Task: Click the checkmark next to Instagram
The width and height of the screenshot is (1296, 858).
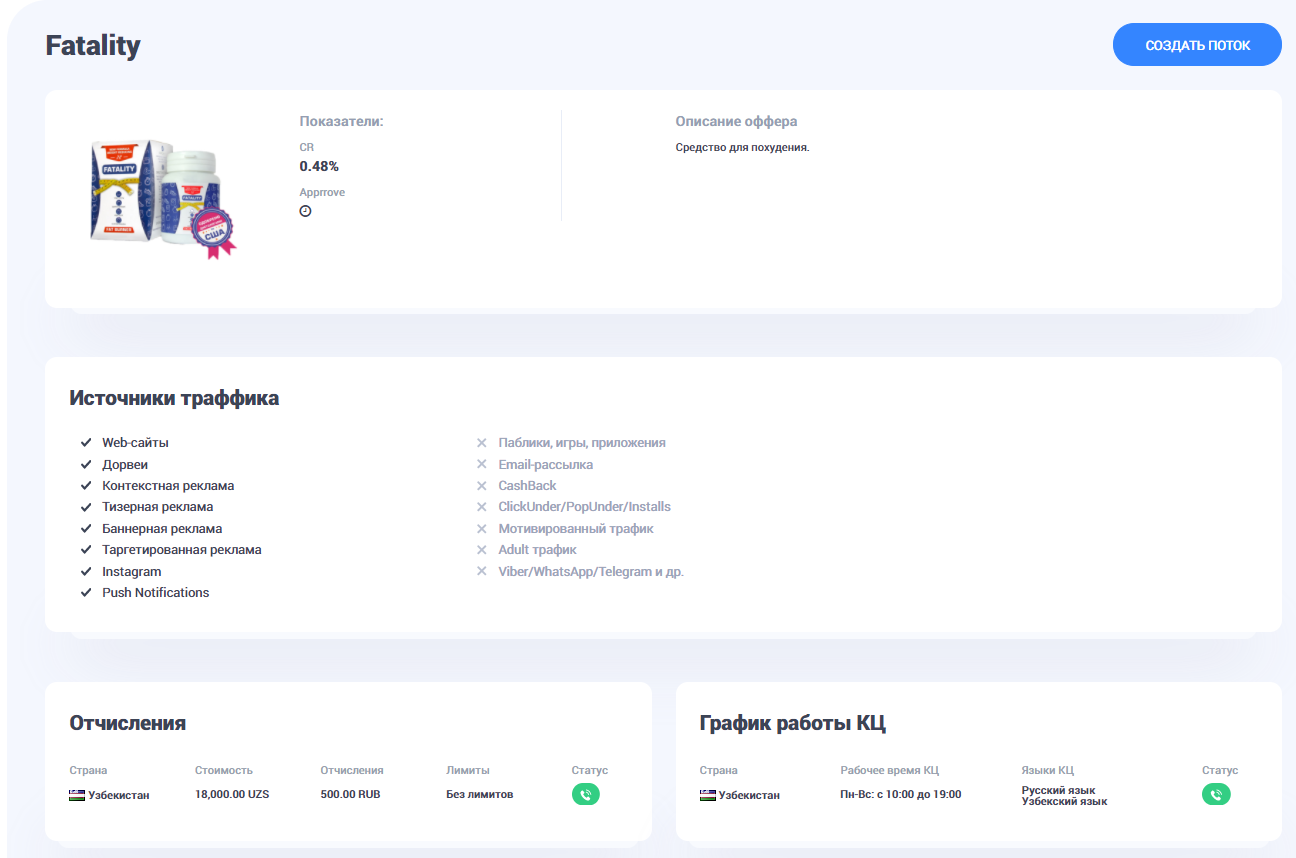Action: pyautogui.click(x=86, y=572)
